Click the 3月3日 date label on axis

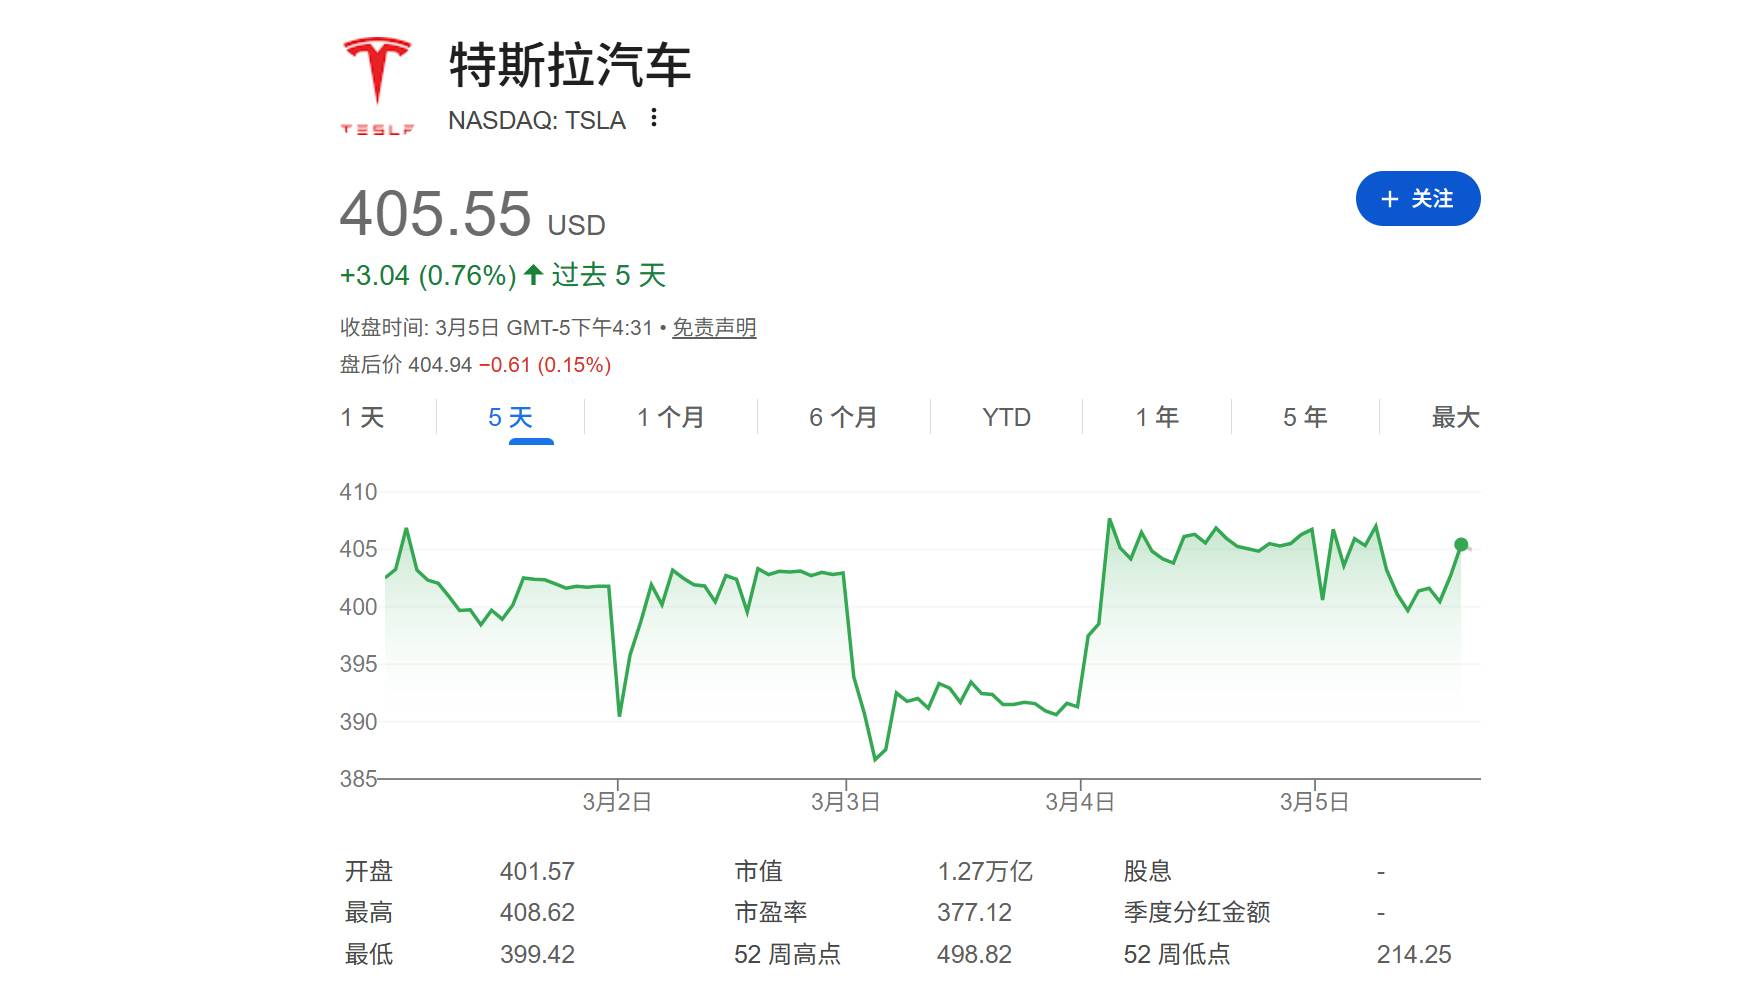click(x=845, y=802)
